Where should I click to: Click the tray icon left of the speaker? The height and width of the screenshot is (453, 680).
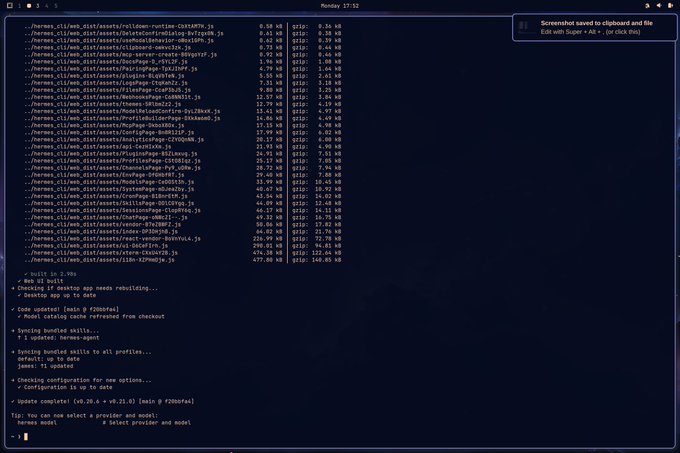(647, 6)
